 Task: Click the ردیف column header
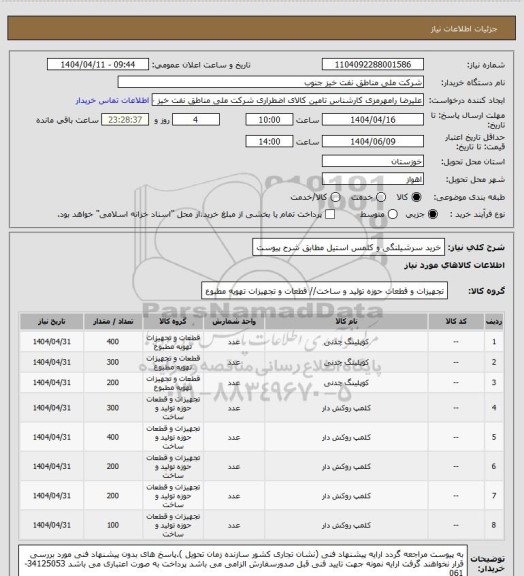tap(494, 321)
